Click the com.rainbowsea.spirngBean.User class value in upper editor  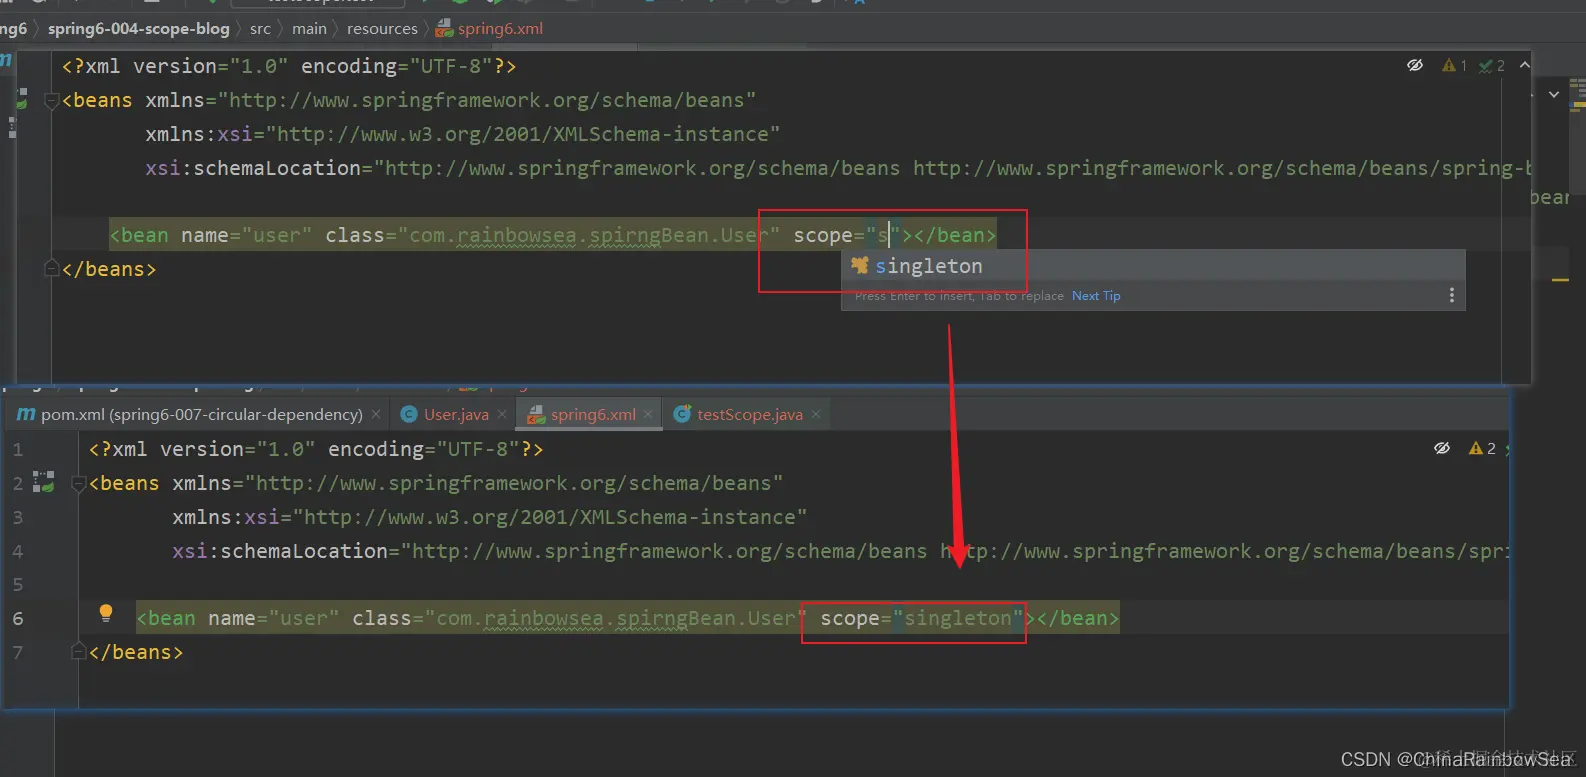click(589, 235)
